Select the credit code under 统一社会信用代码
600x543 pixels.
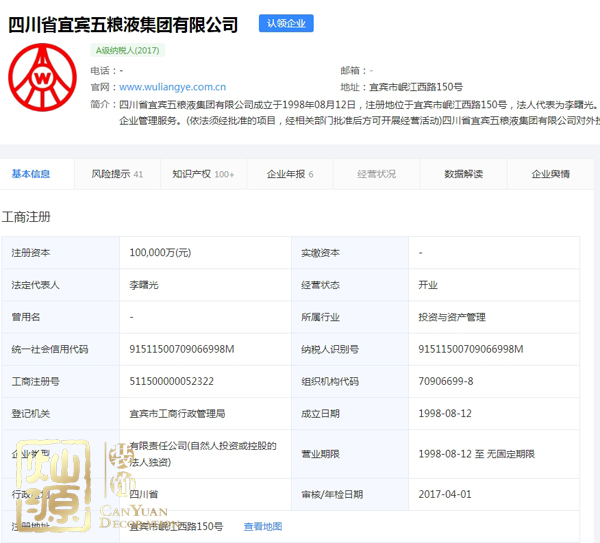click(182, 349)
